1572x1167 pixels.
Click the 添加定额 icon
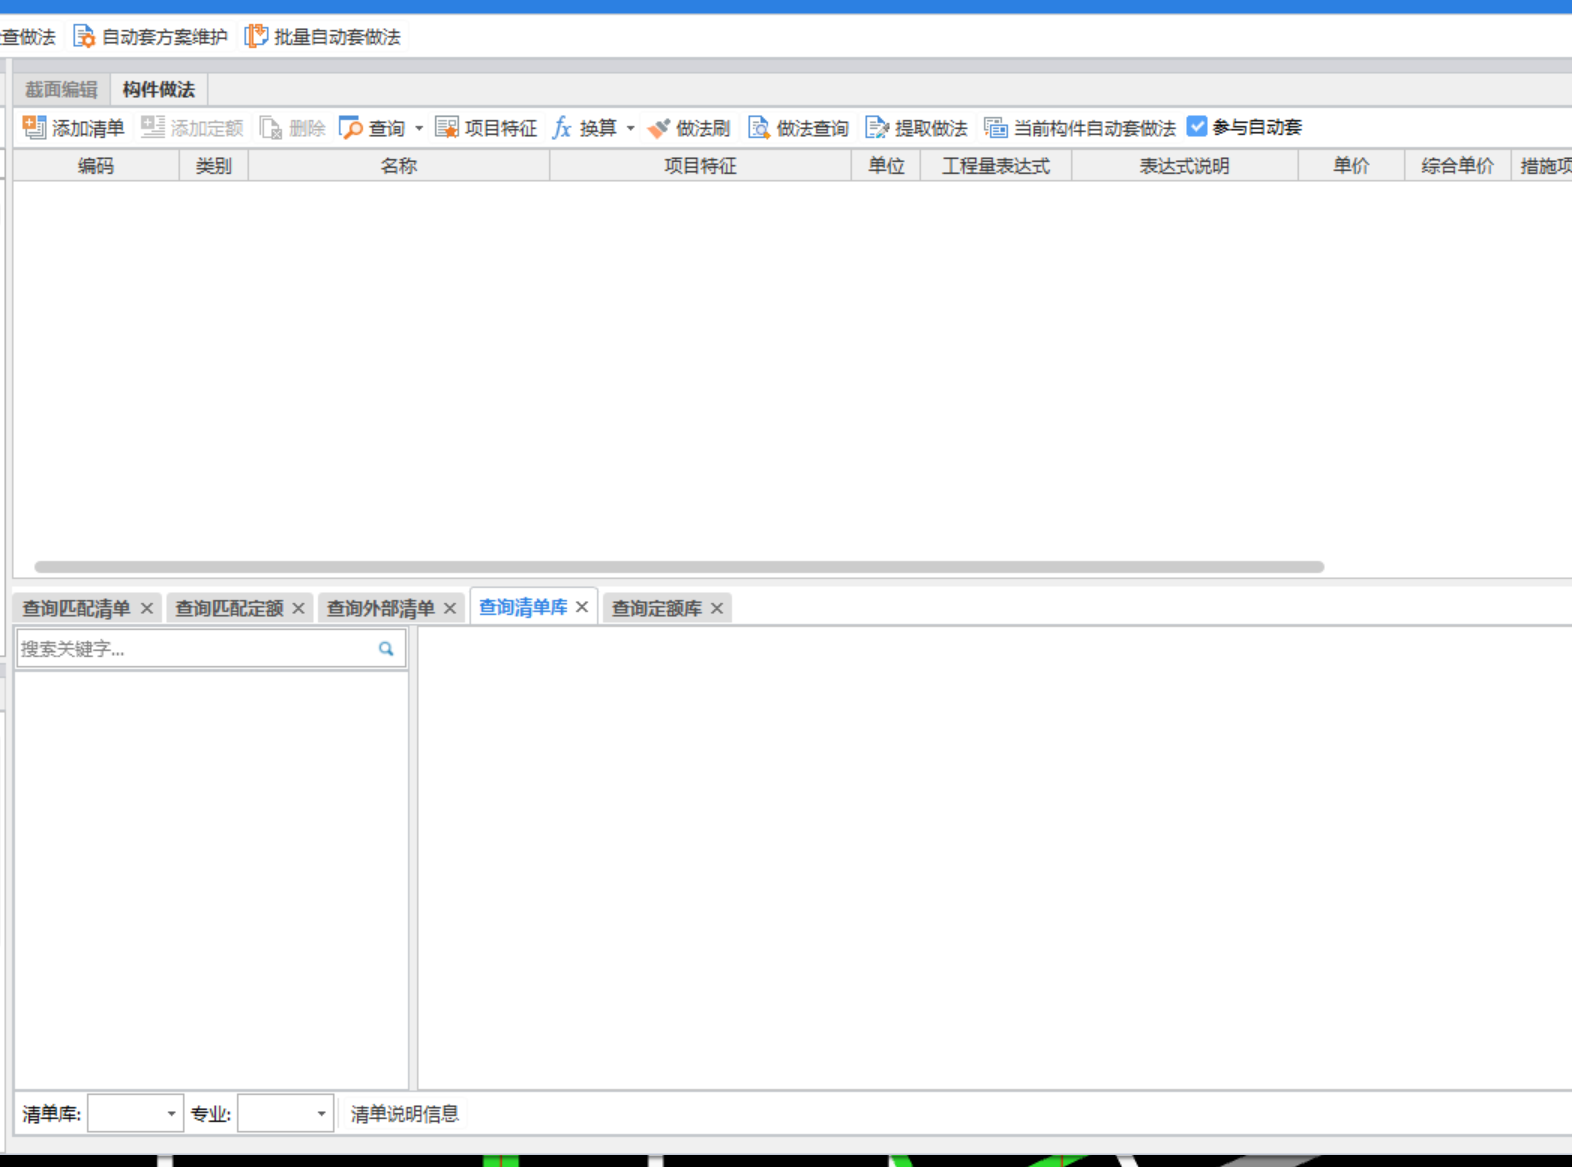click(x=152, y=127)
